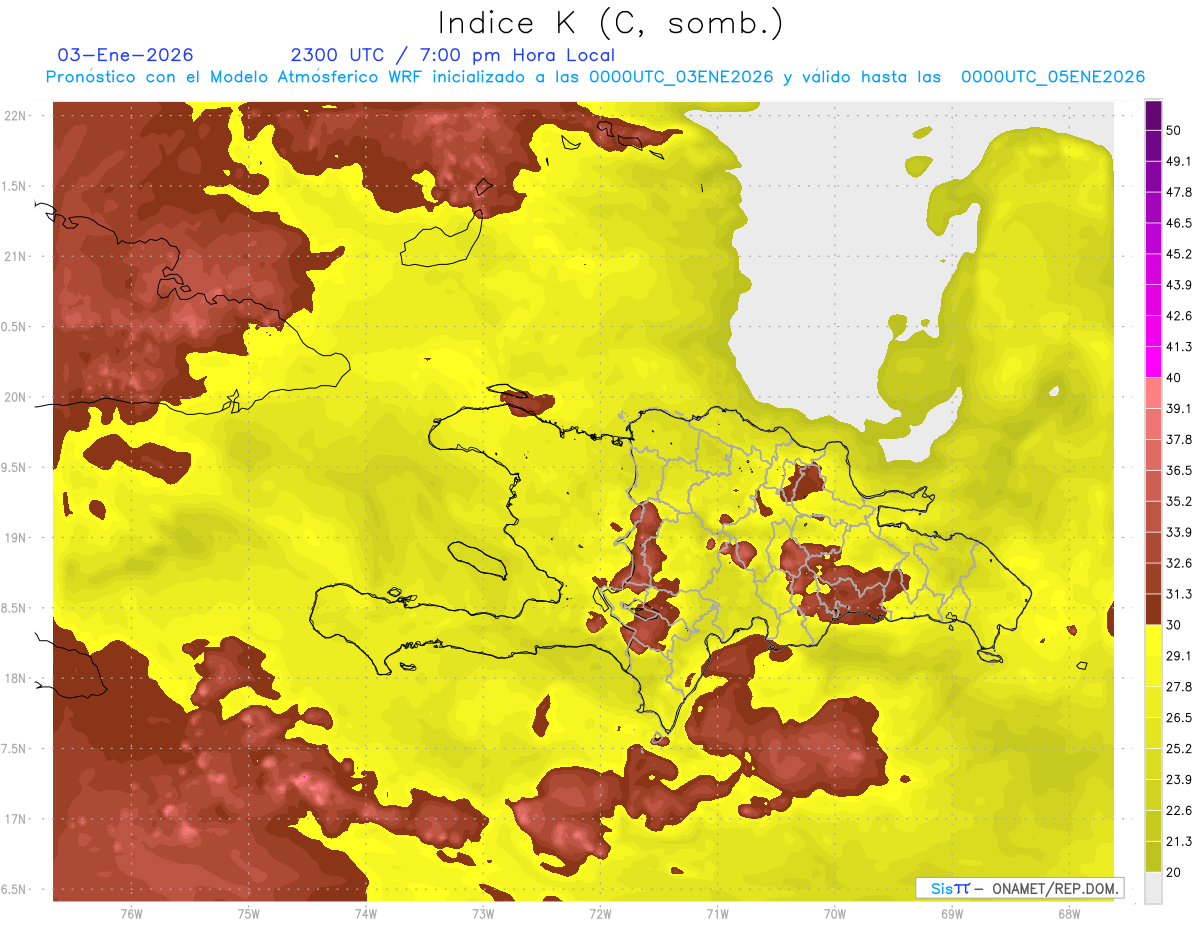Click longitude axis label 70W
Image resolution: width=1200 pixels, height=927 pixels.
tap(835, 914)
